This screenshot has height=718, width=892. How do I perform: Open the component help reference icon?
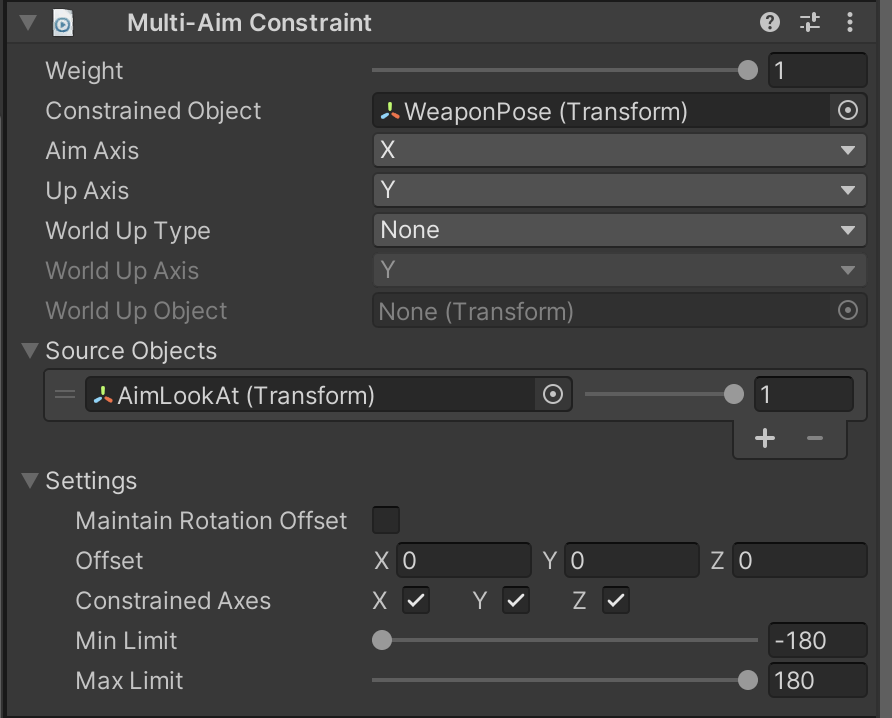(x=770, y=23)
